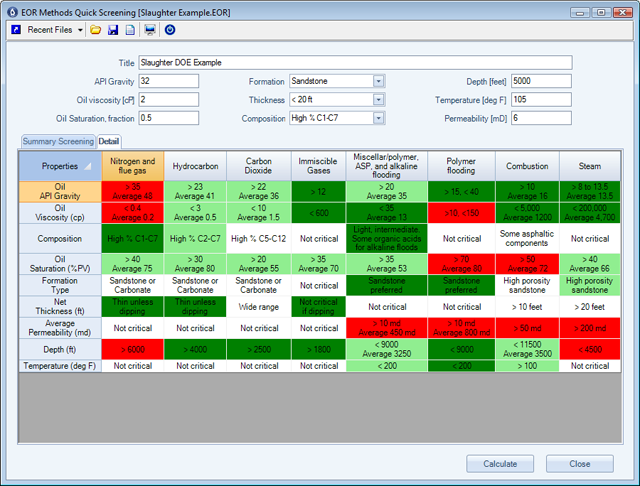
Task: Click the Polymer flooding column header
Action: pos(461,166)
